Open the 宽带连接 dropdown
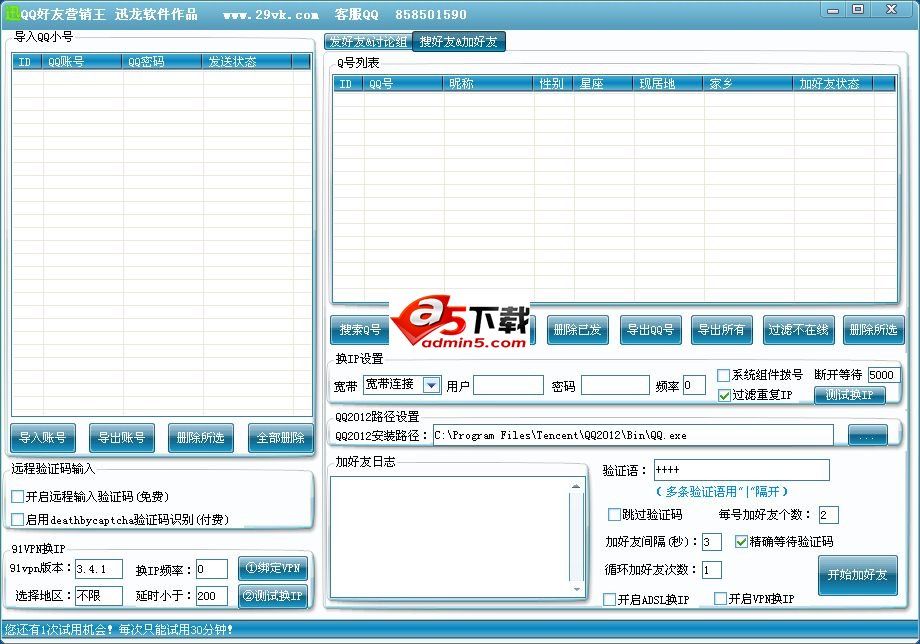This screenshot has width=920, height=644. point(432,385)
